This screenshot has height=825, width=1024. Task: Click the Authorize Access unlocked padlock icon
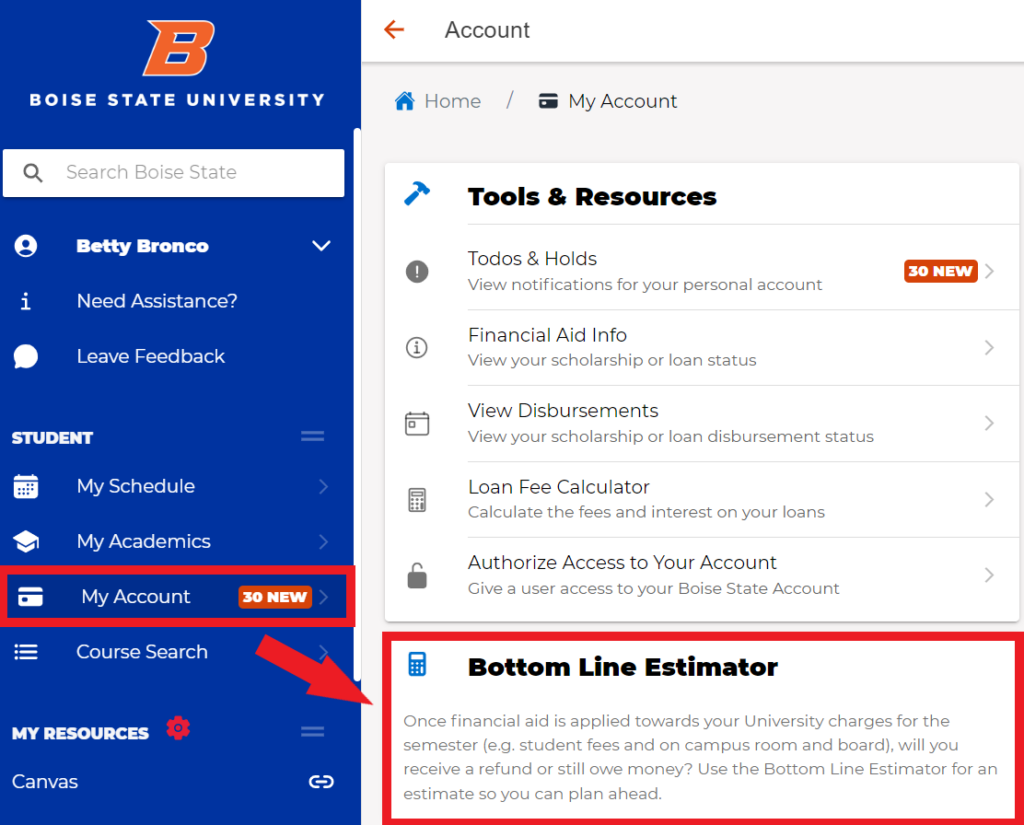[417, 575]
